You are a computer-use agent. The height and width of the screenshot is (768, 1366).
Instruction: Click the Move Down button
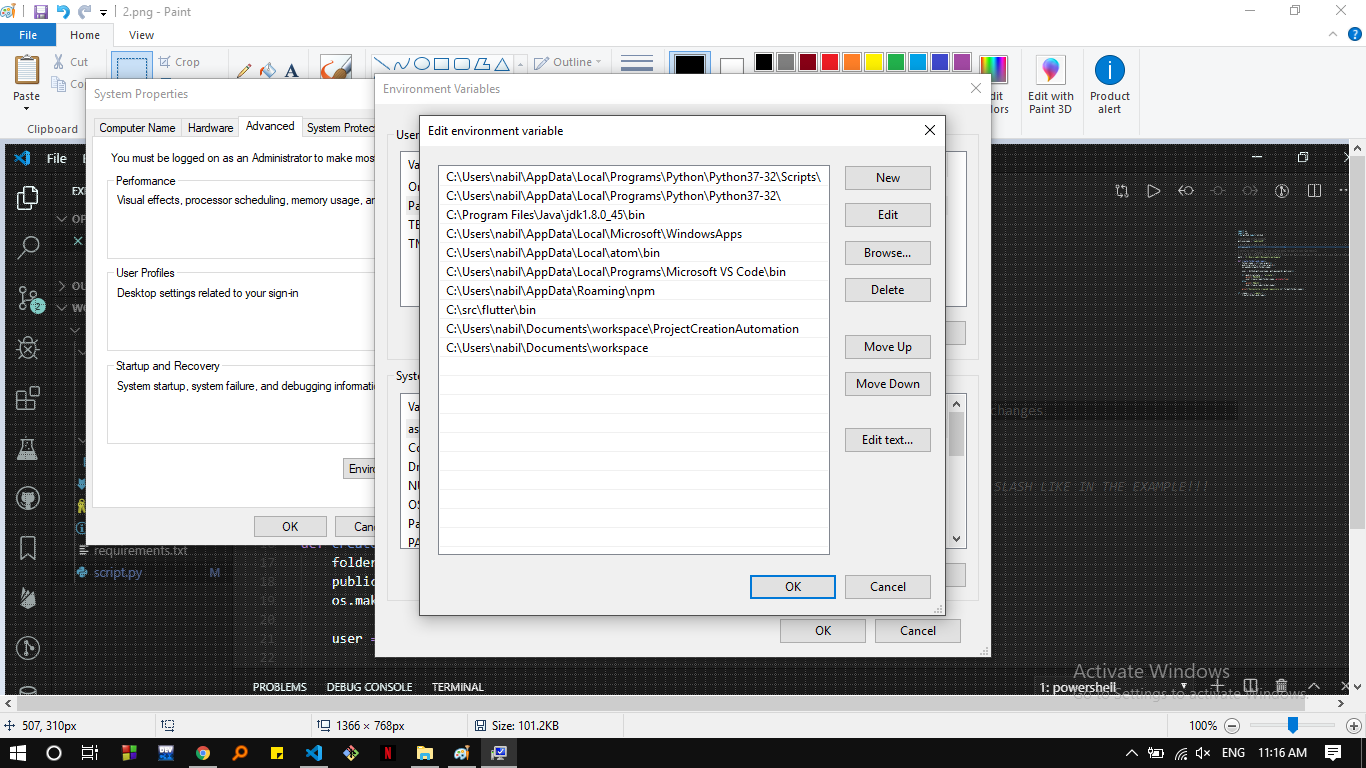[x=888, y=384]
